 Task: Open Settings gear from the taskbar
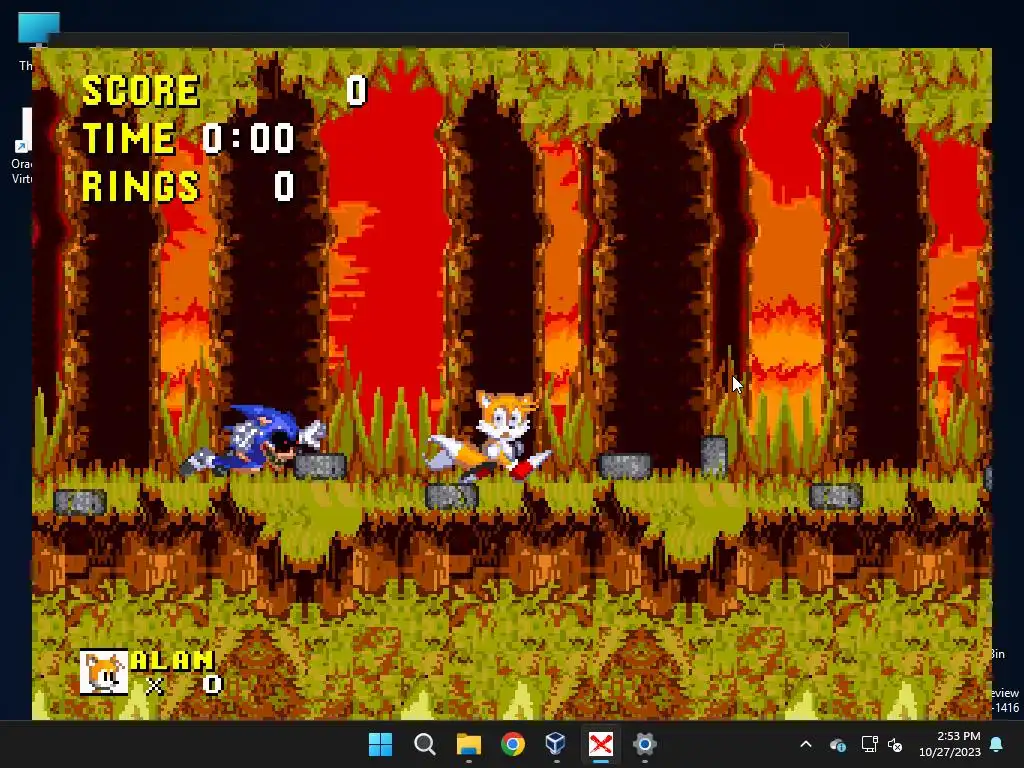(x=644, y=744)
